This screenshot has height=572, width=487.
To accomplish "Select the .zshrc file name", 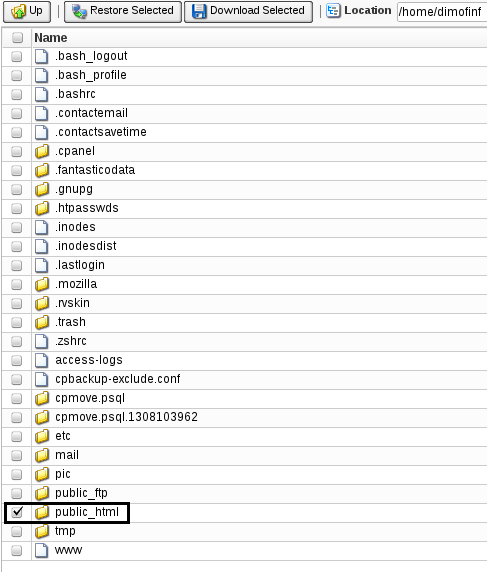I will pos(71,341).
